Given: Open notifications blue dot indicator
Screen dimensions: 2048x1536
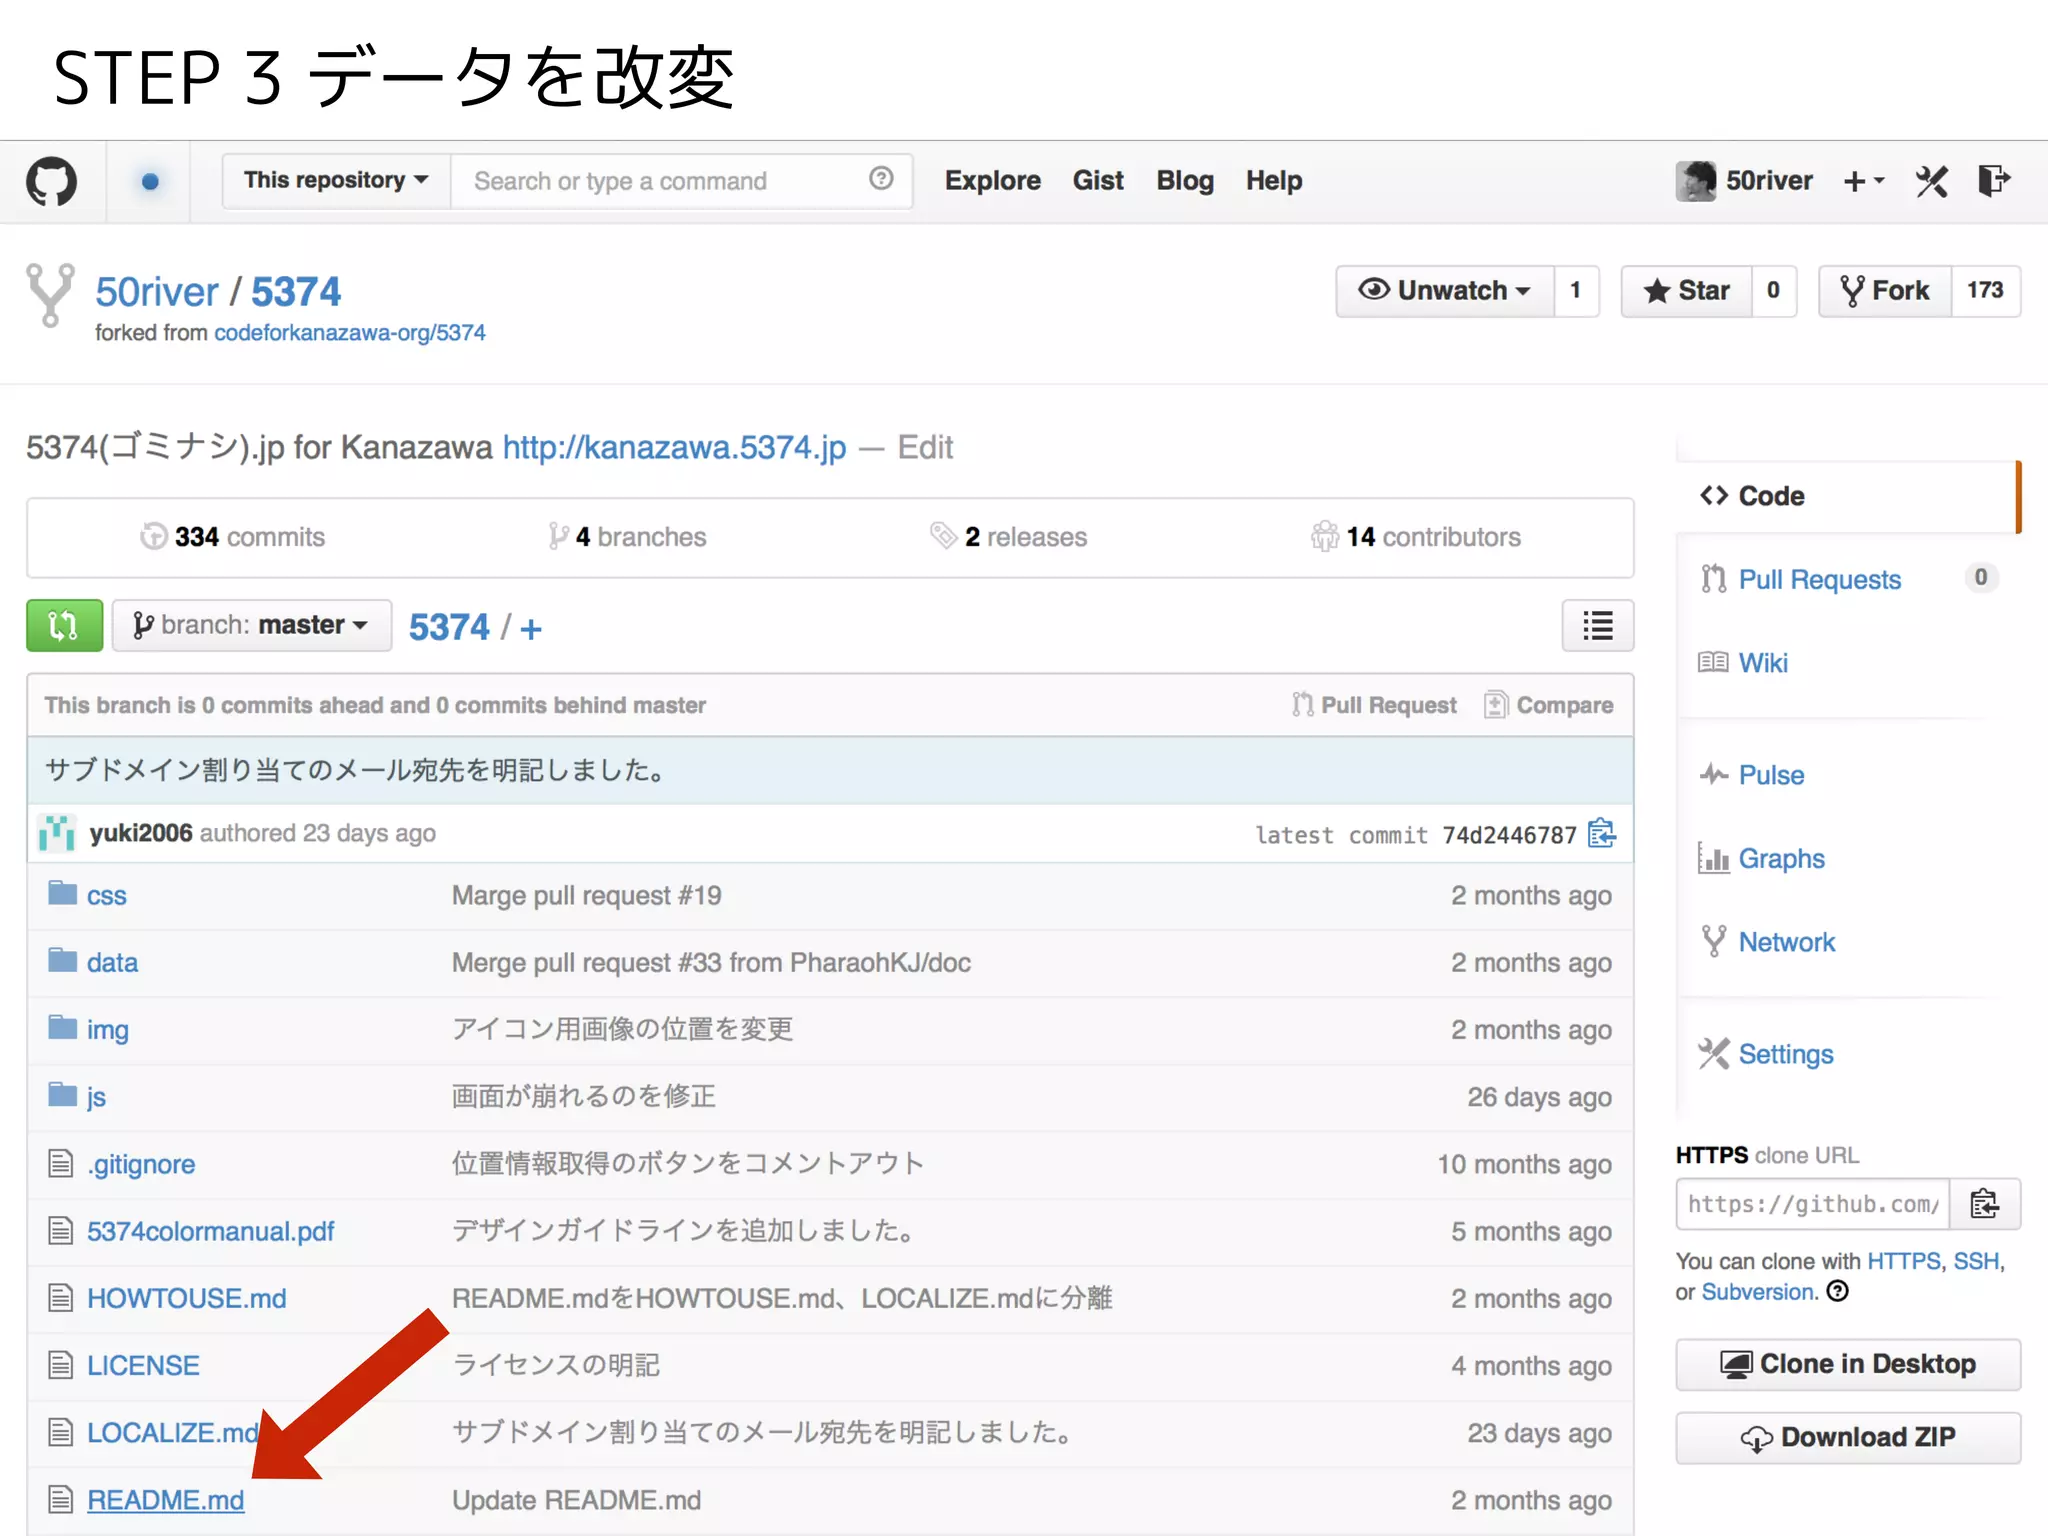Looking at the screenshot, I should [150, 181].
